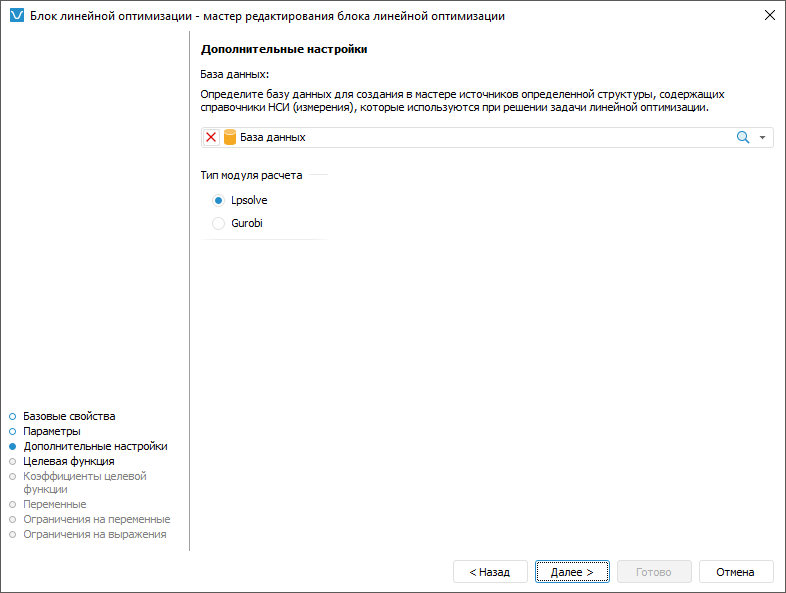
Task: Click the Целевая функция step bullet
Action: click(x=13, y=462)
